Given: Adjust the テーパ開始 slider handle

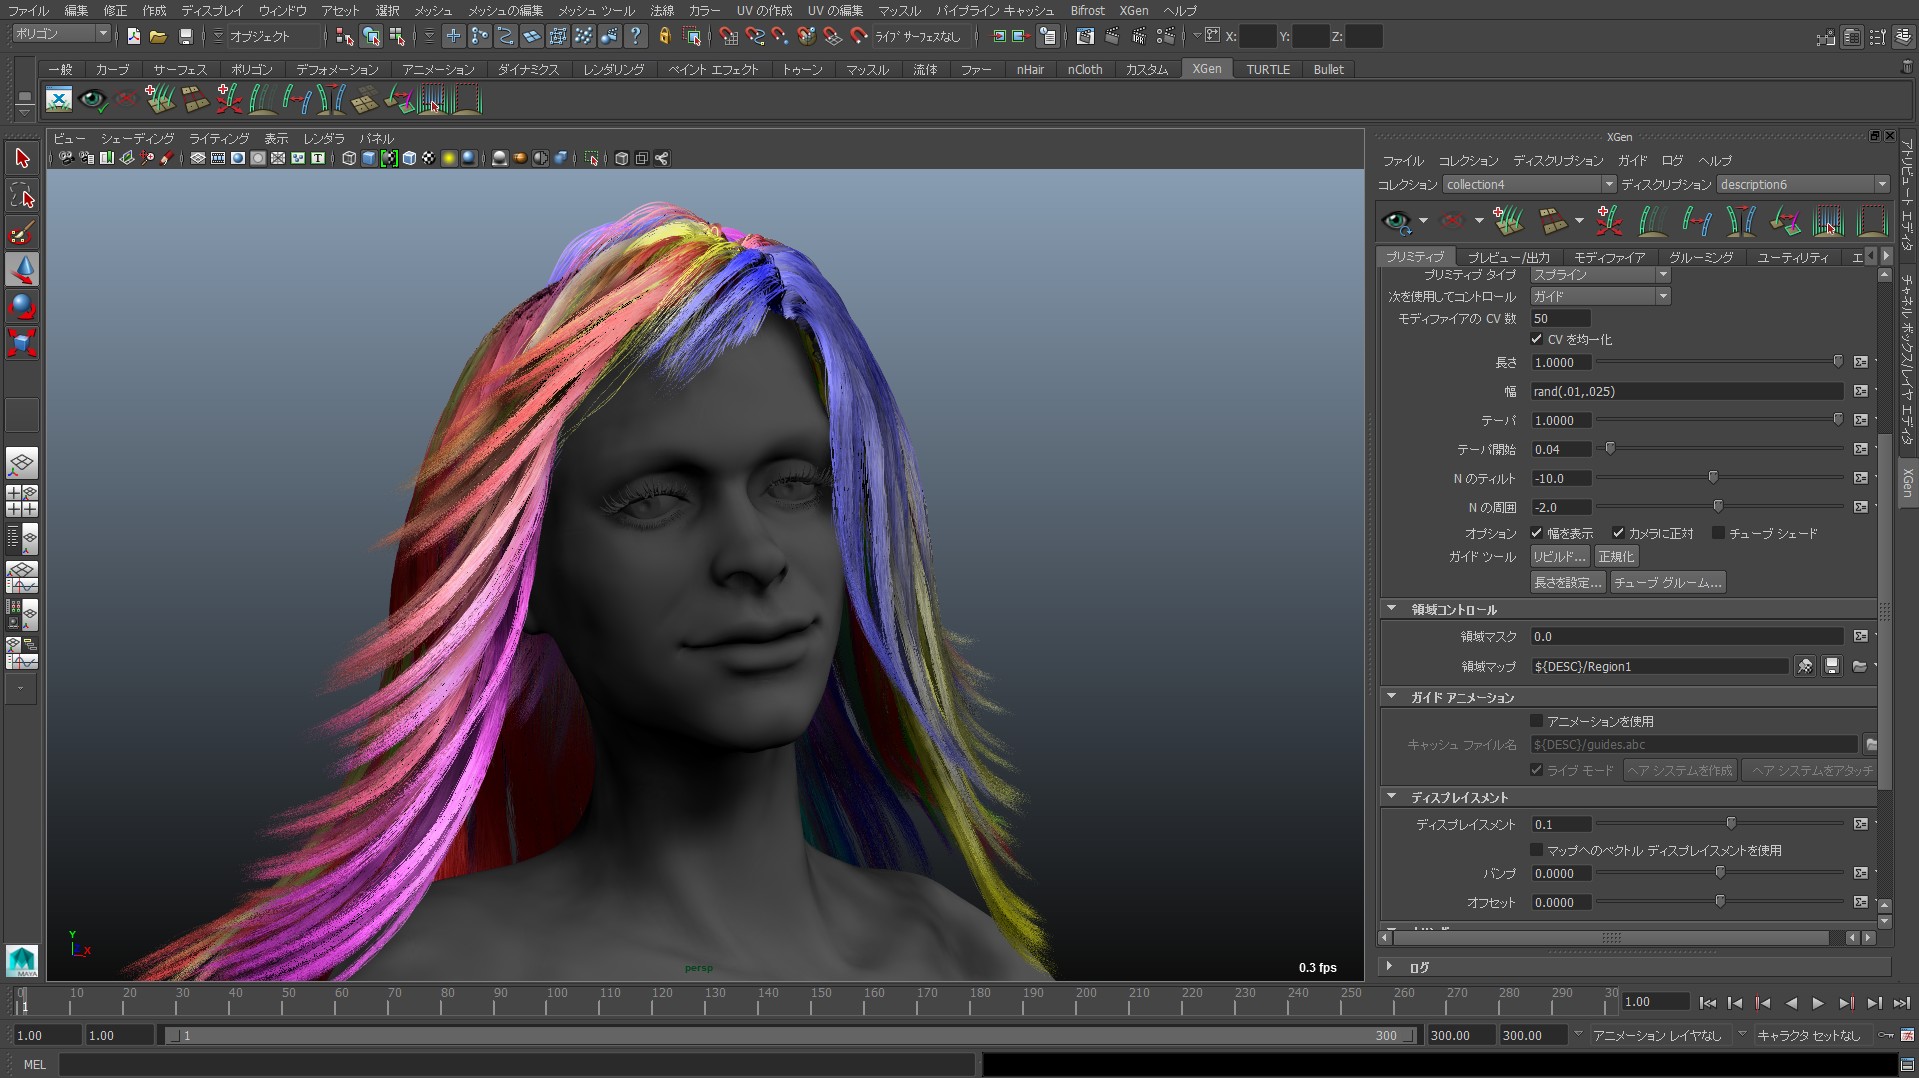Looking at the screenshot, I should tap(1610, 449).
